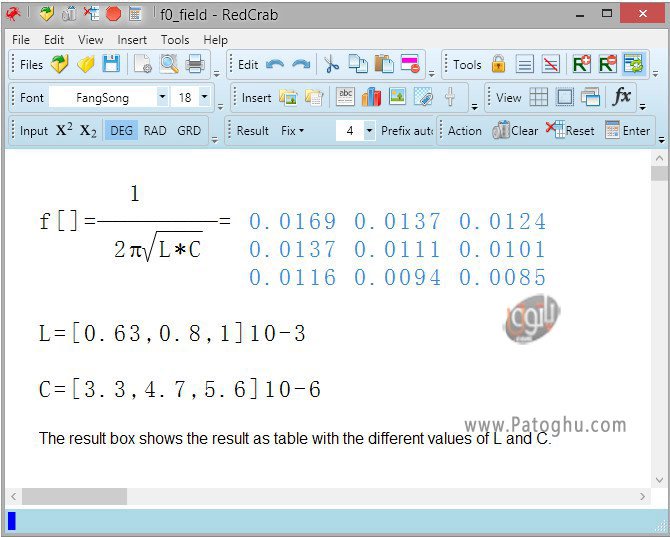Click the vertical scrollbar thumb
This screenshot has height=537, width=670.
659,174
